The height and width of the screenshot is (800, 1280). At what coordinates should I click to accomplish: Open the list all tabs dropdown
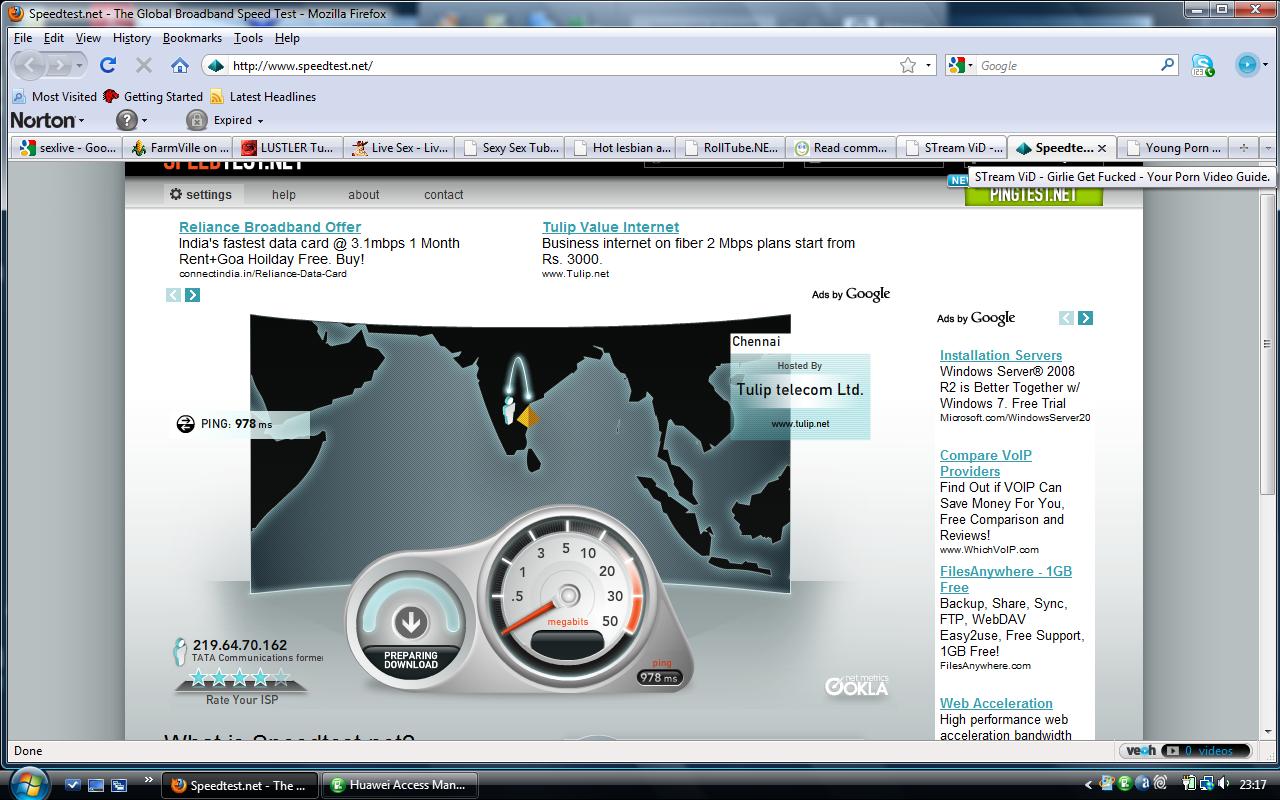[x=1267, y=147]
